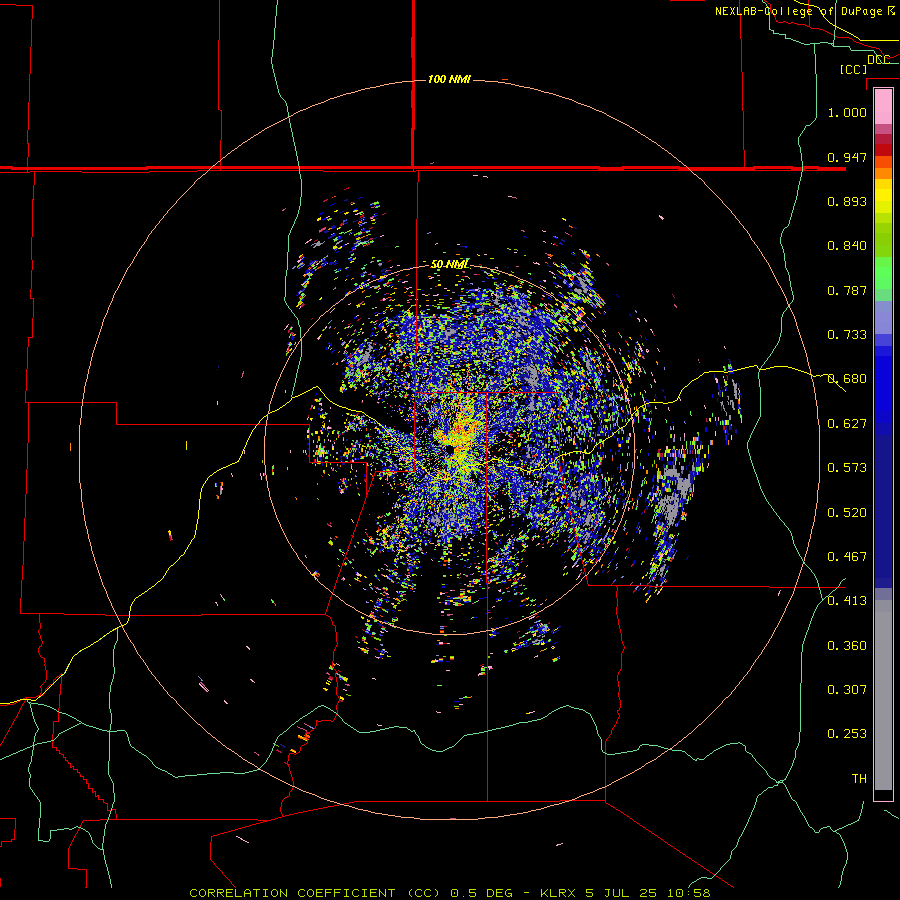The height and width of the screenshot is (900, 900).
Task: Select the 0.787 scale value
Action: pyautogui.click(x=847, y=290)
